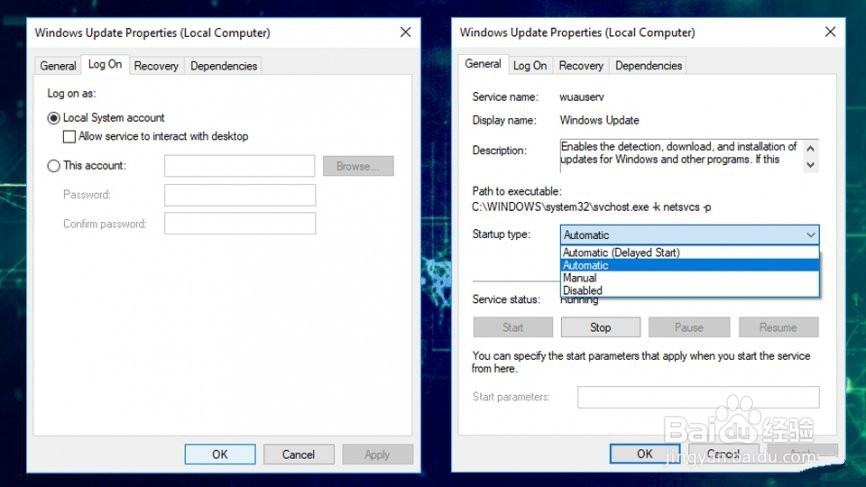Click the This account name field

[x=240, y=166]
